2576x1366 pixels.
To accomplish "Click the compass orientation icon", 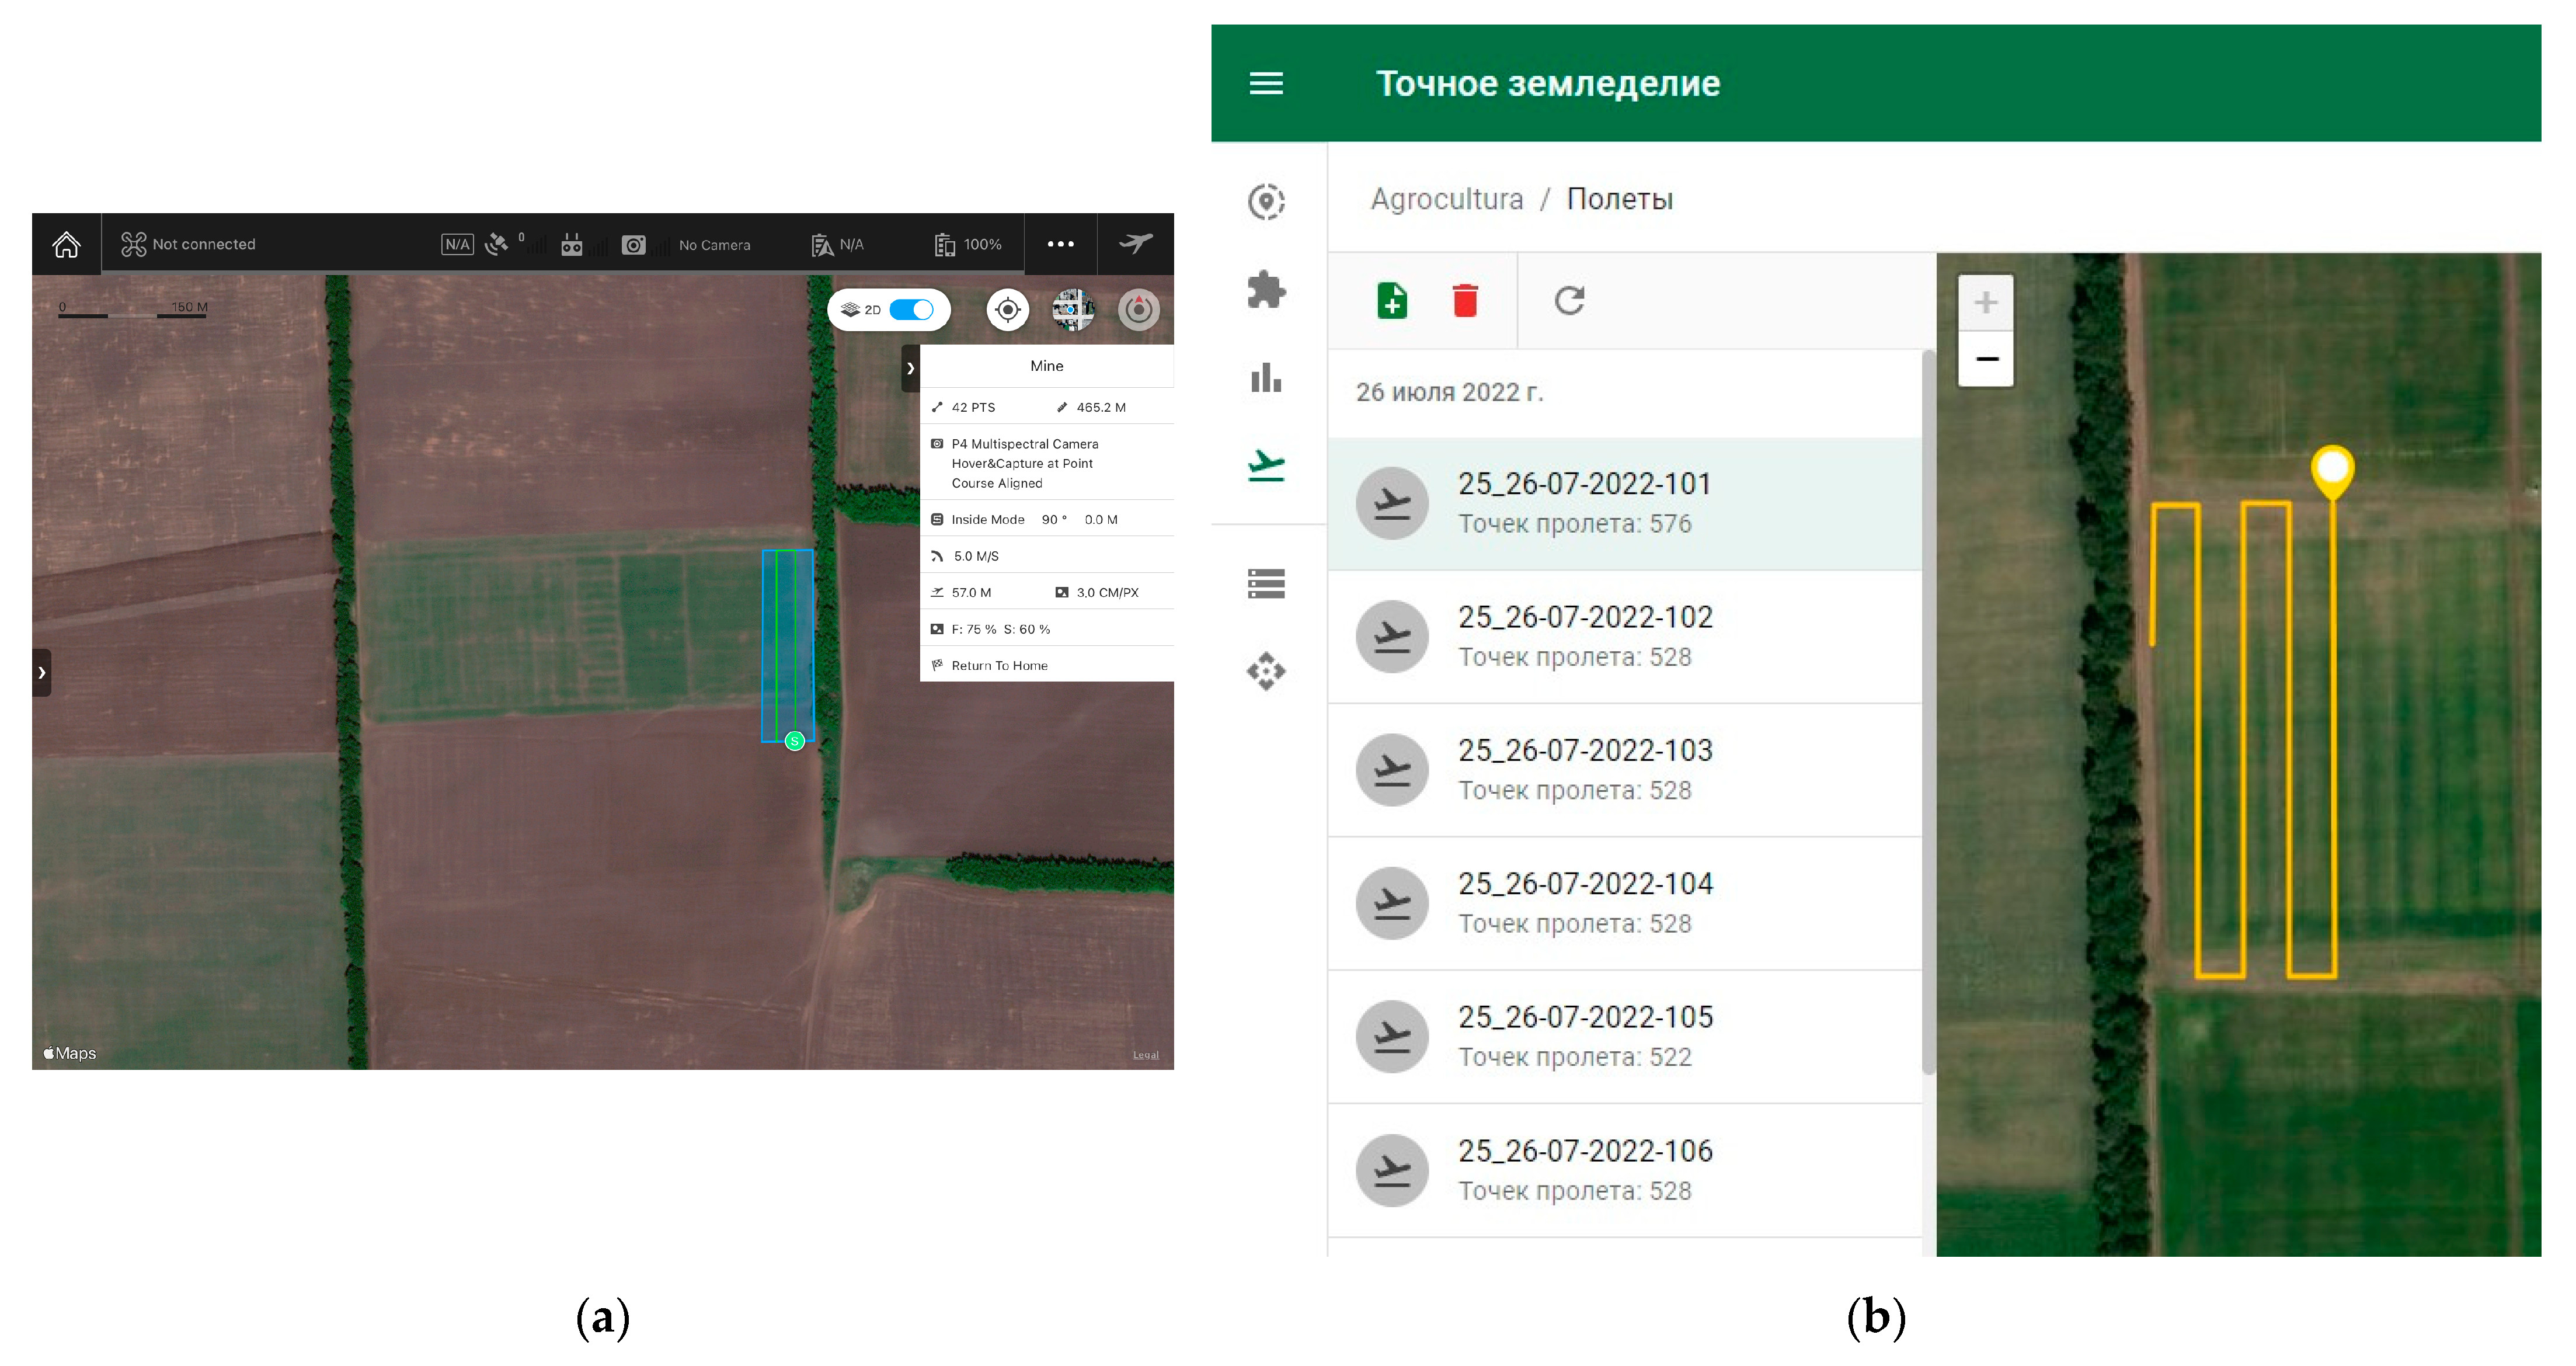I will coord(1138,310).
